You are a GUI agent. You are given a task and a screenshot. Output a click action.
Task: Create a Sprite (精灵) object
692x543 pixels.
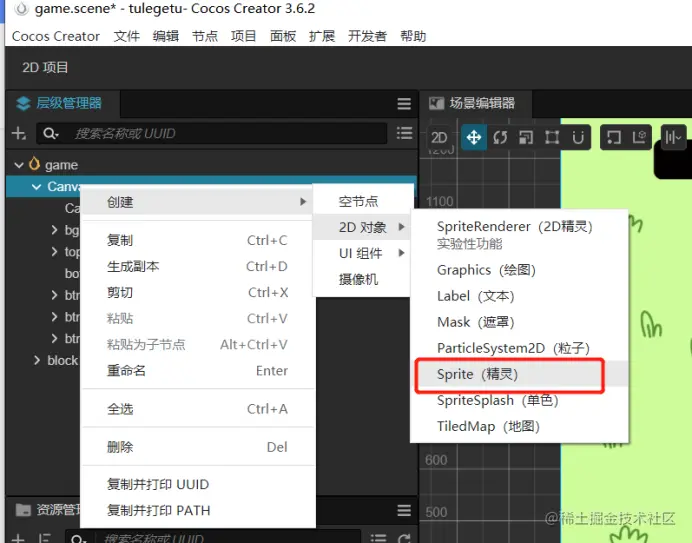[519, 374]
